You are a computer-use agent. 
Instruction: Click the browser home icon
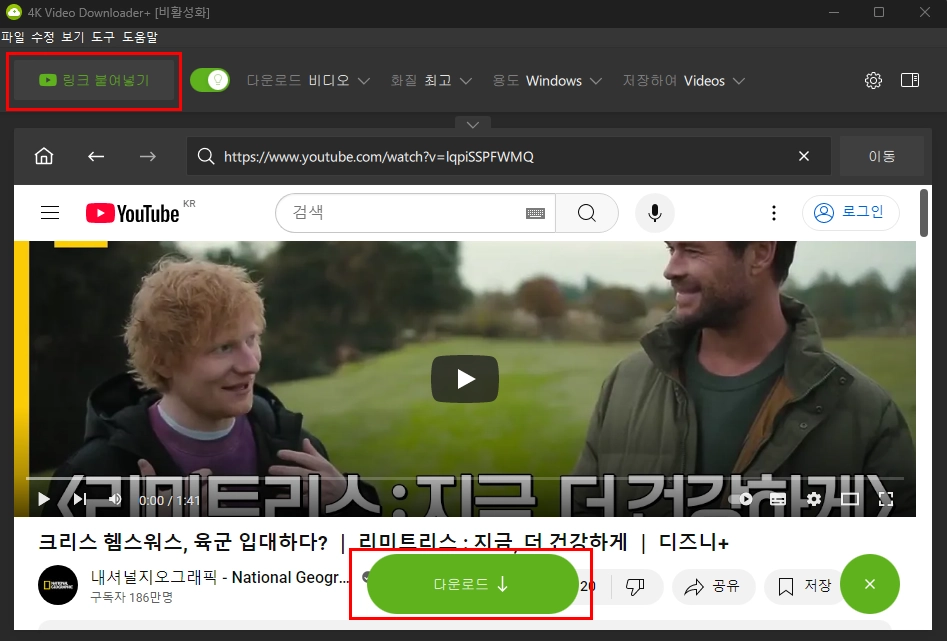click(43, 156)
